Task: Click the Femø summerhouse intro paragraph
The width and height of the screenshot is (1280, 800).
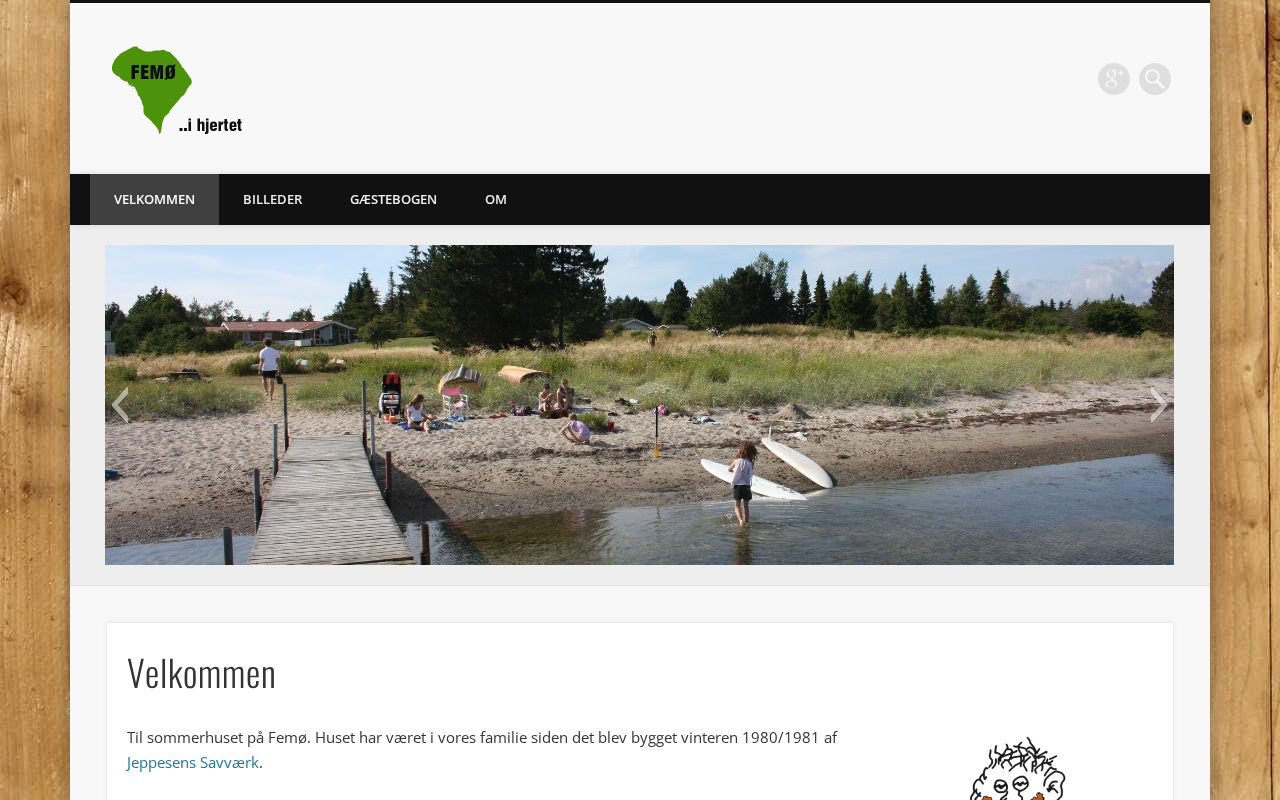Action: [482, 750]
